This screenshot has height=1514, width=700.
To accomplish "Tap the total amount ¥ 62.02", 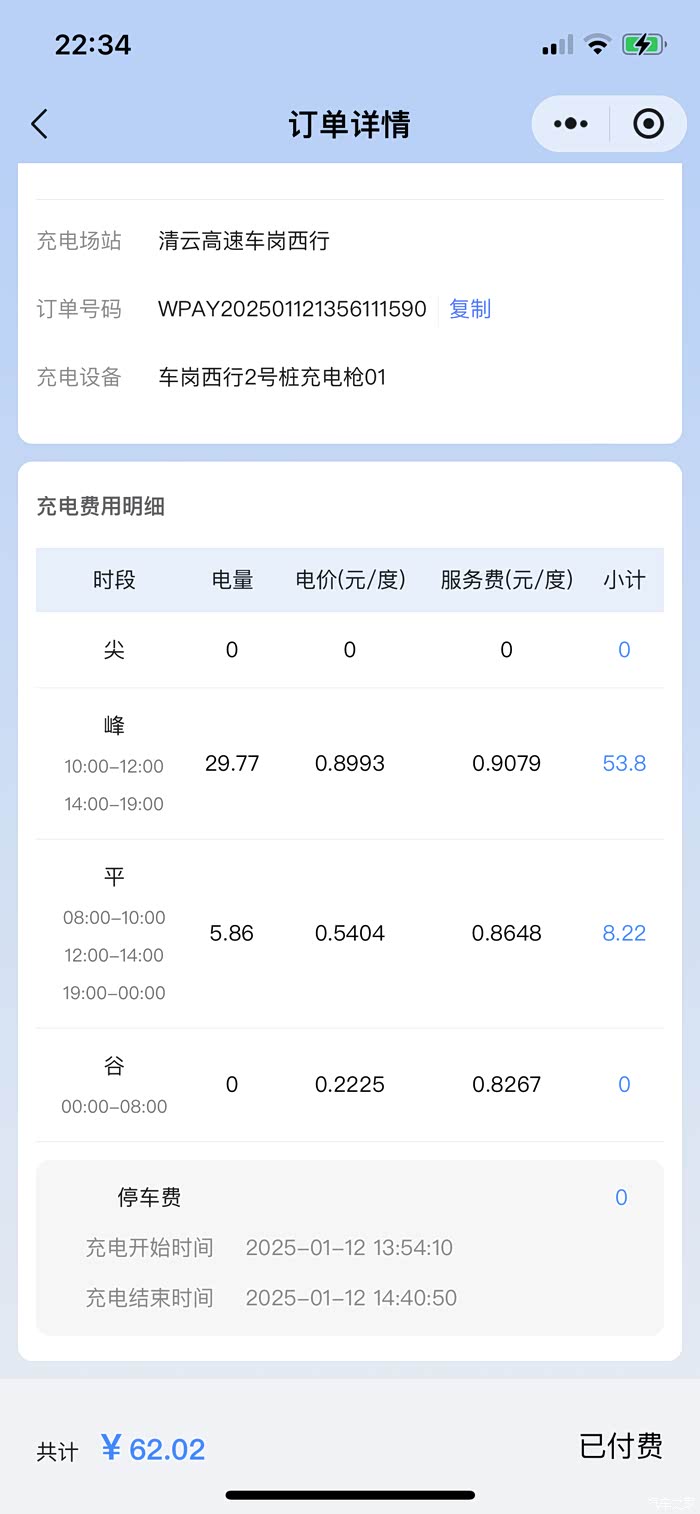I will [x=153, y=1449].
